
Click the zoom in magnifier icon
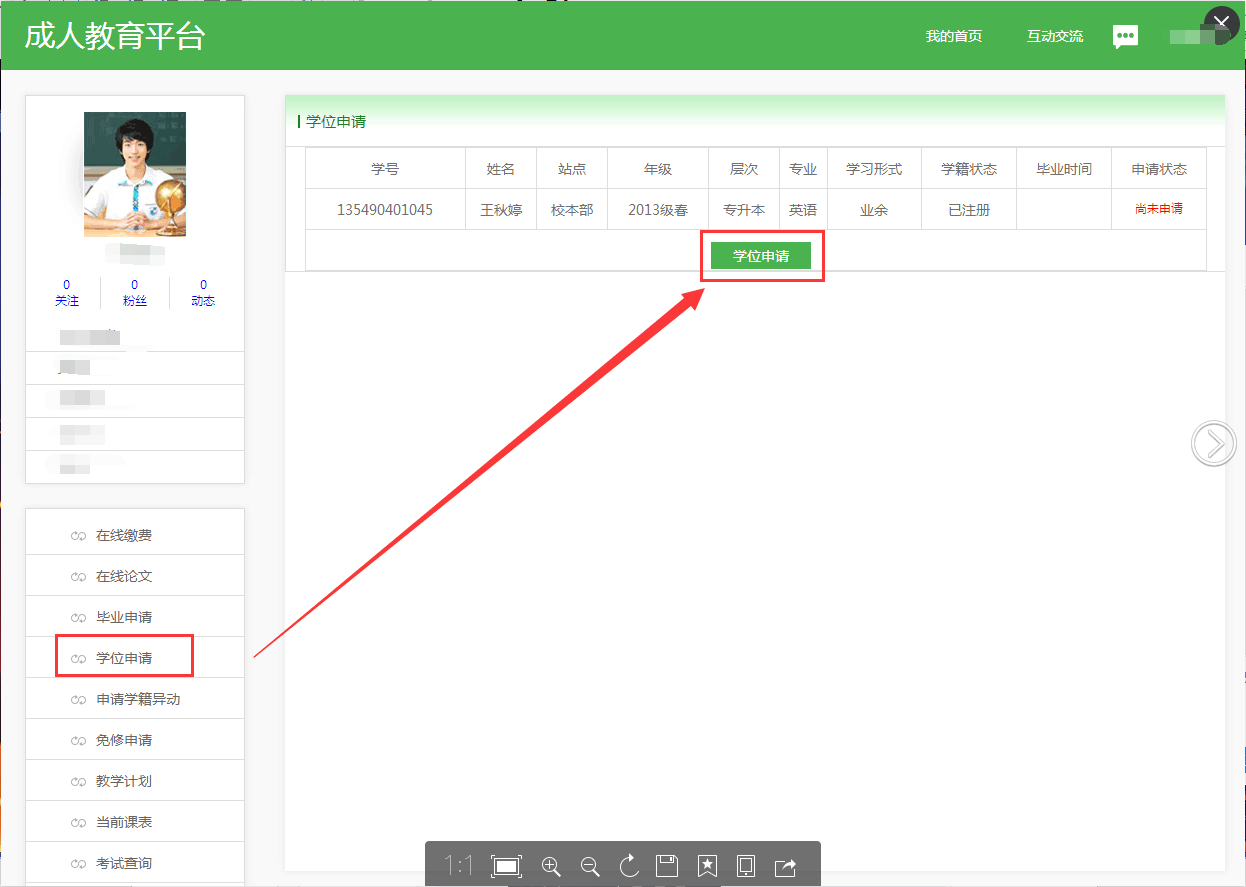coord(550,866)
